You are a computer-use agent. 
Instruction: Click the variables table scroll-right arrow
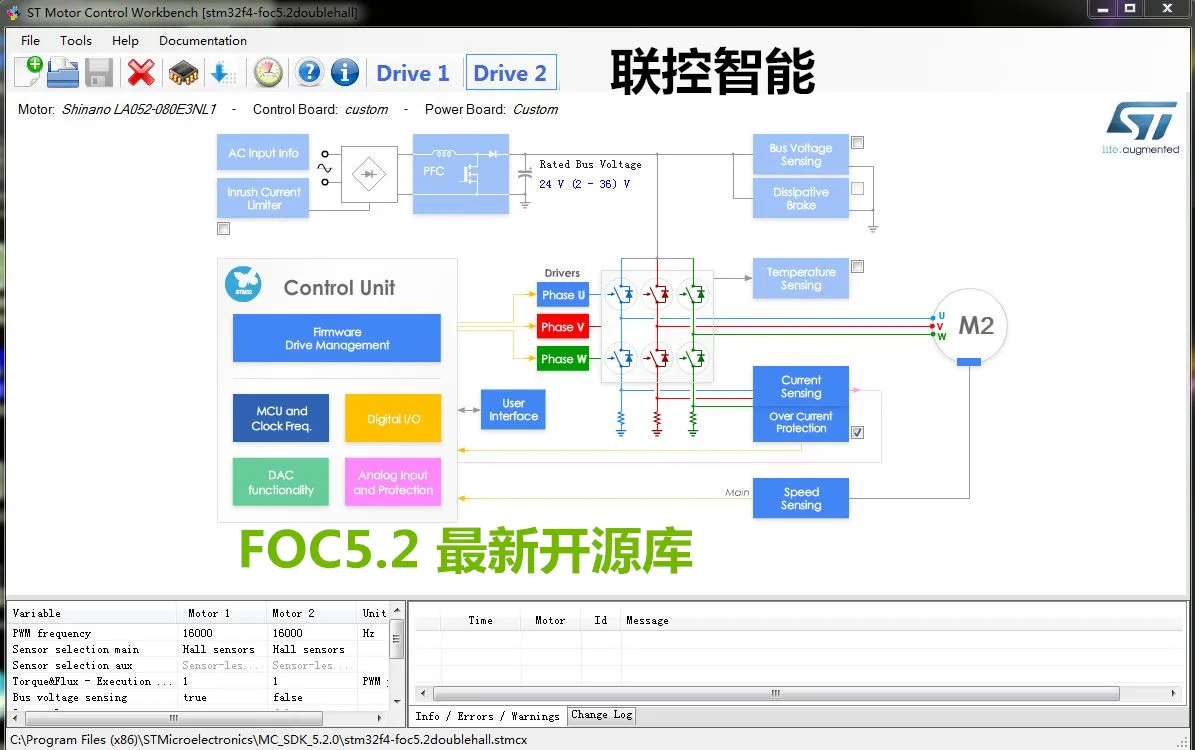(x=380, y=718)
